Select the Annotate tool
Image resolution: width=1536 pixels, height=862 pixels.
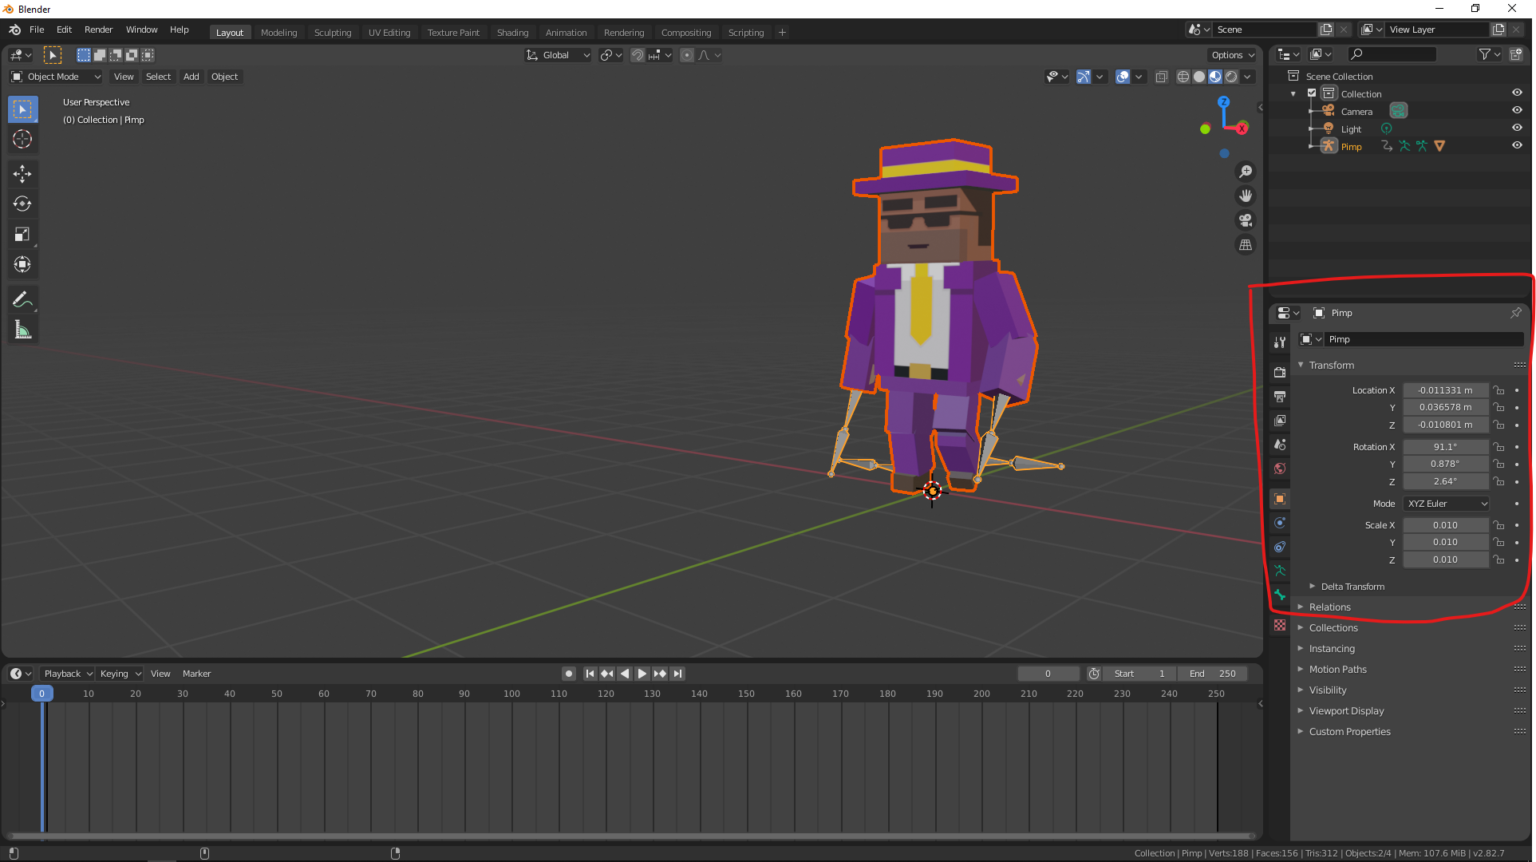22,299
